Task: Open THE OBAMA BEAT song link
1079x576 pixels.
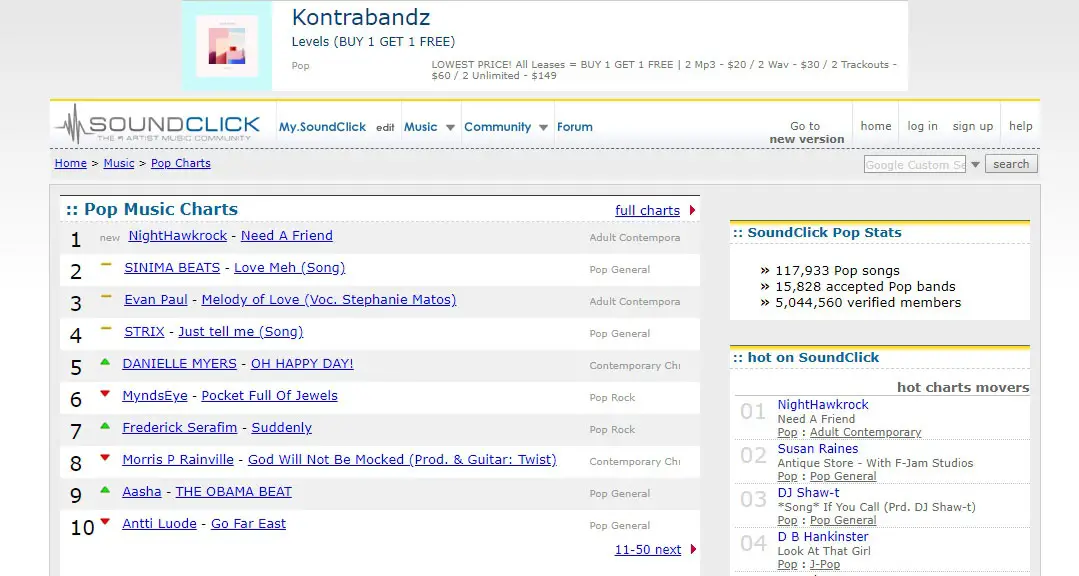Action: click(233, 491)
